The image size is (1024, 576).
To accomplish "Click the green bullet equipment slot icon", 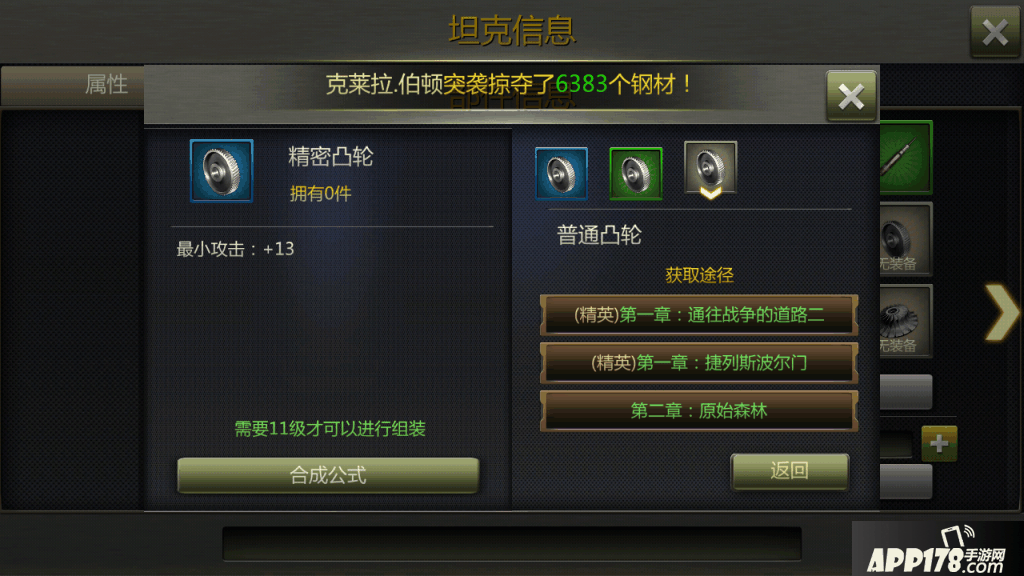I will click(x=906, y=157).
